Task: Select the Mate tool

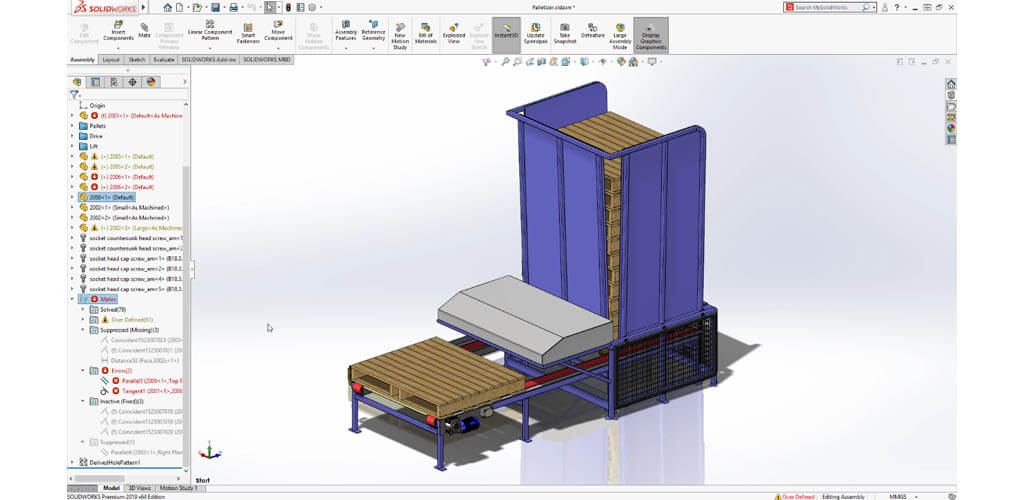Action: pyautogui.click(x=145, y=31)
